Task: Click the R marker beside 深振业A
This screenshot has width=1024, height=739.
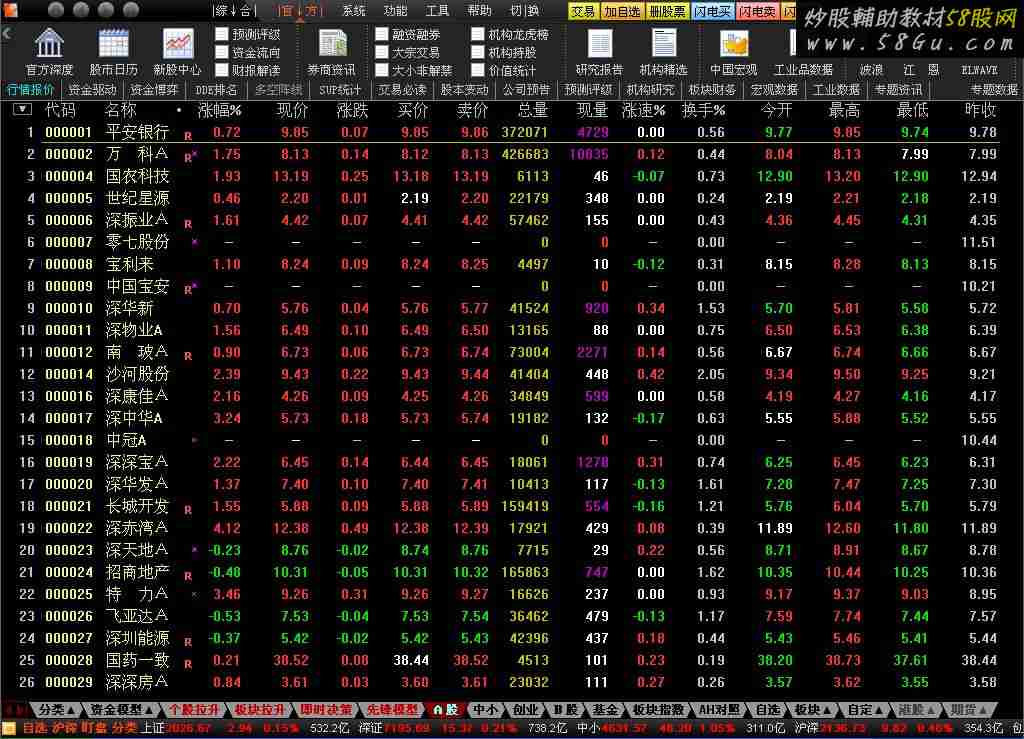Action: [188, 224]
